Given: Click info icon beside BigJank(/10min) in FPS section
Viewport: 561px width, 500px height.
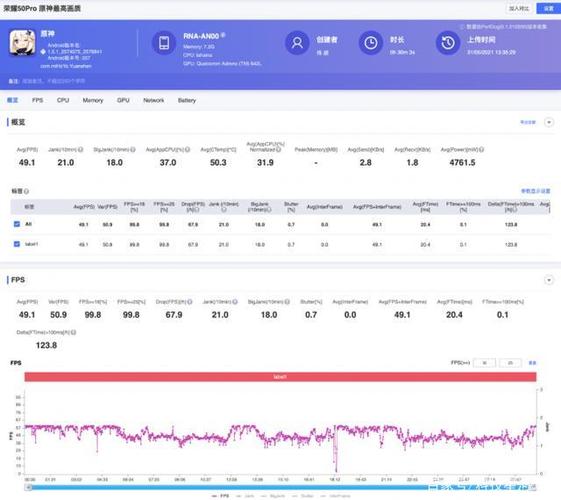Looking at the screenshot, I should click(287, 302).
